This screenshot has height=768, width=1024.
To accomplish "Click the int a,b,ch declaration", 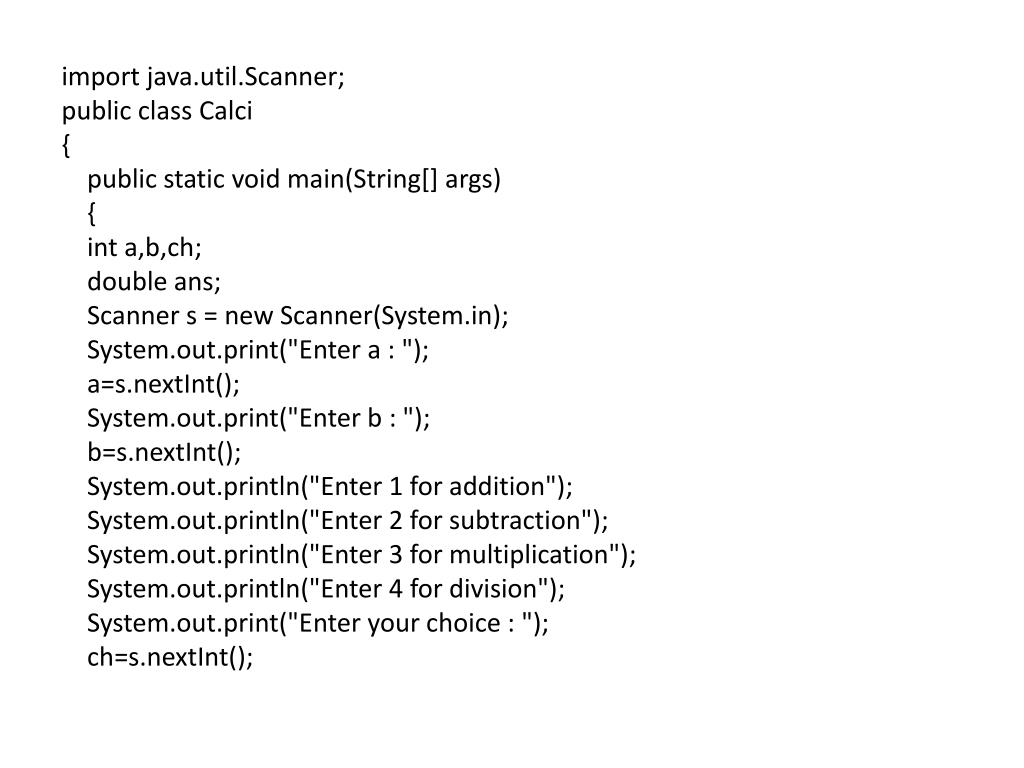I will (x=144, y=248).
